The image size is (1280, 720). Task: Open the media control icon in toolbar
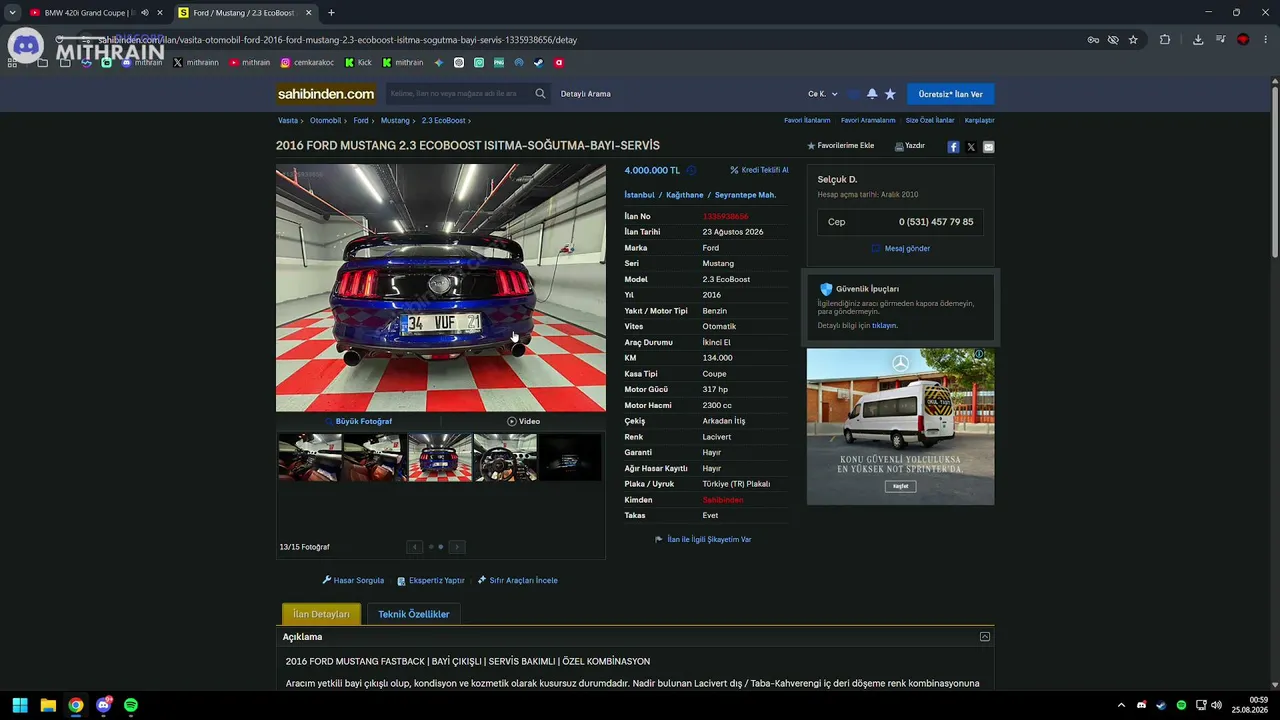[x=1221, y=40]
